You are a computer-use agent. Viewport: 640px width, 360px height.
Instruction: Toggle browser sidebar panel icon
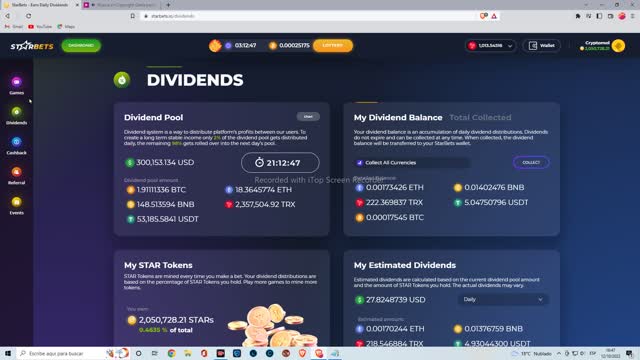point(599,16)
